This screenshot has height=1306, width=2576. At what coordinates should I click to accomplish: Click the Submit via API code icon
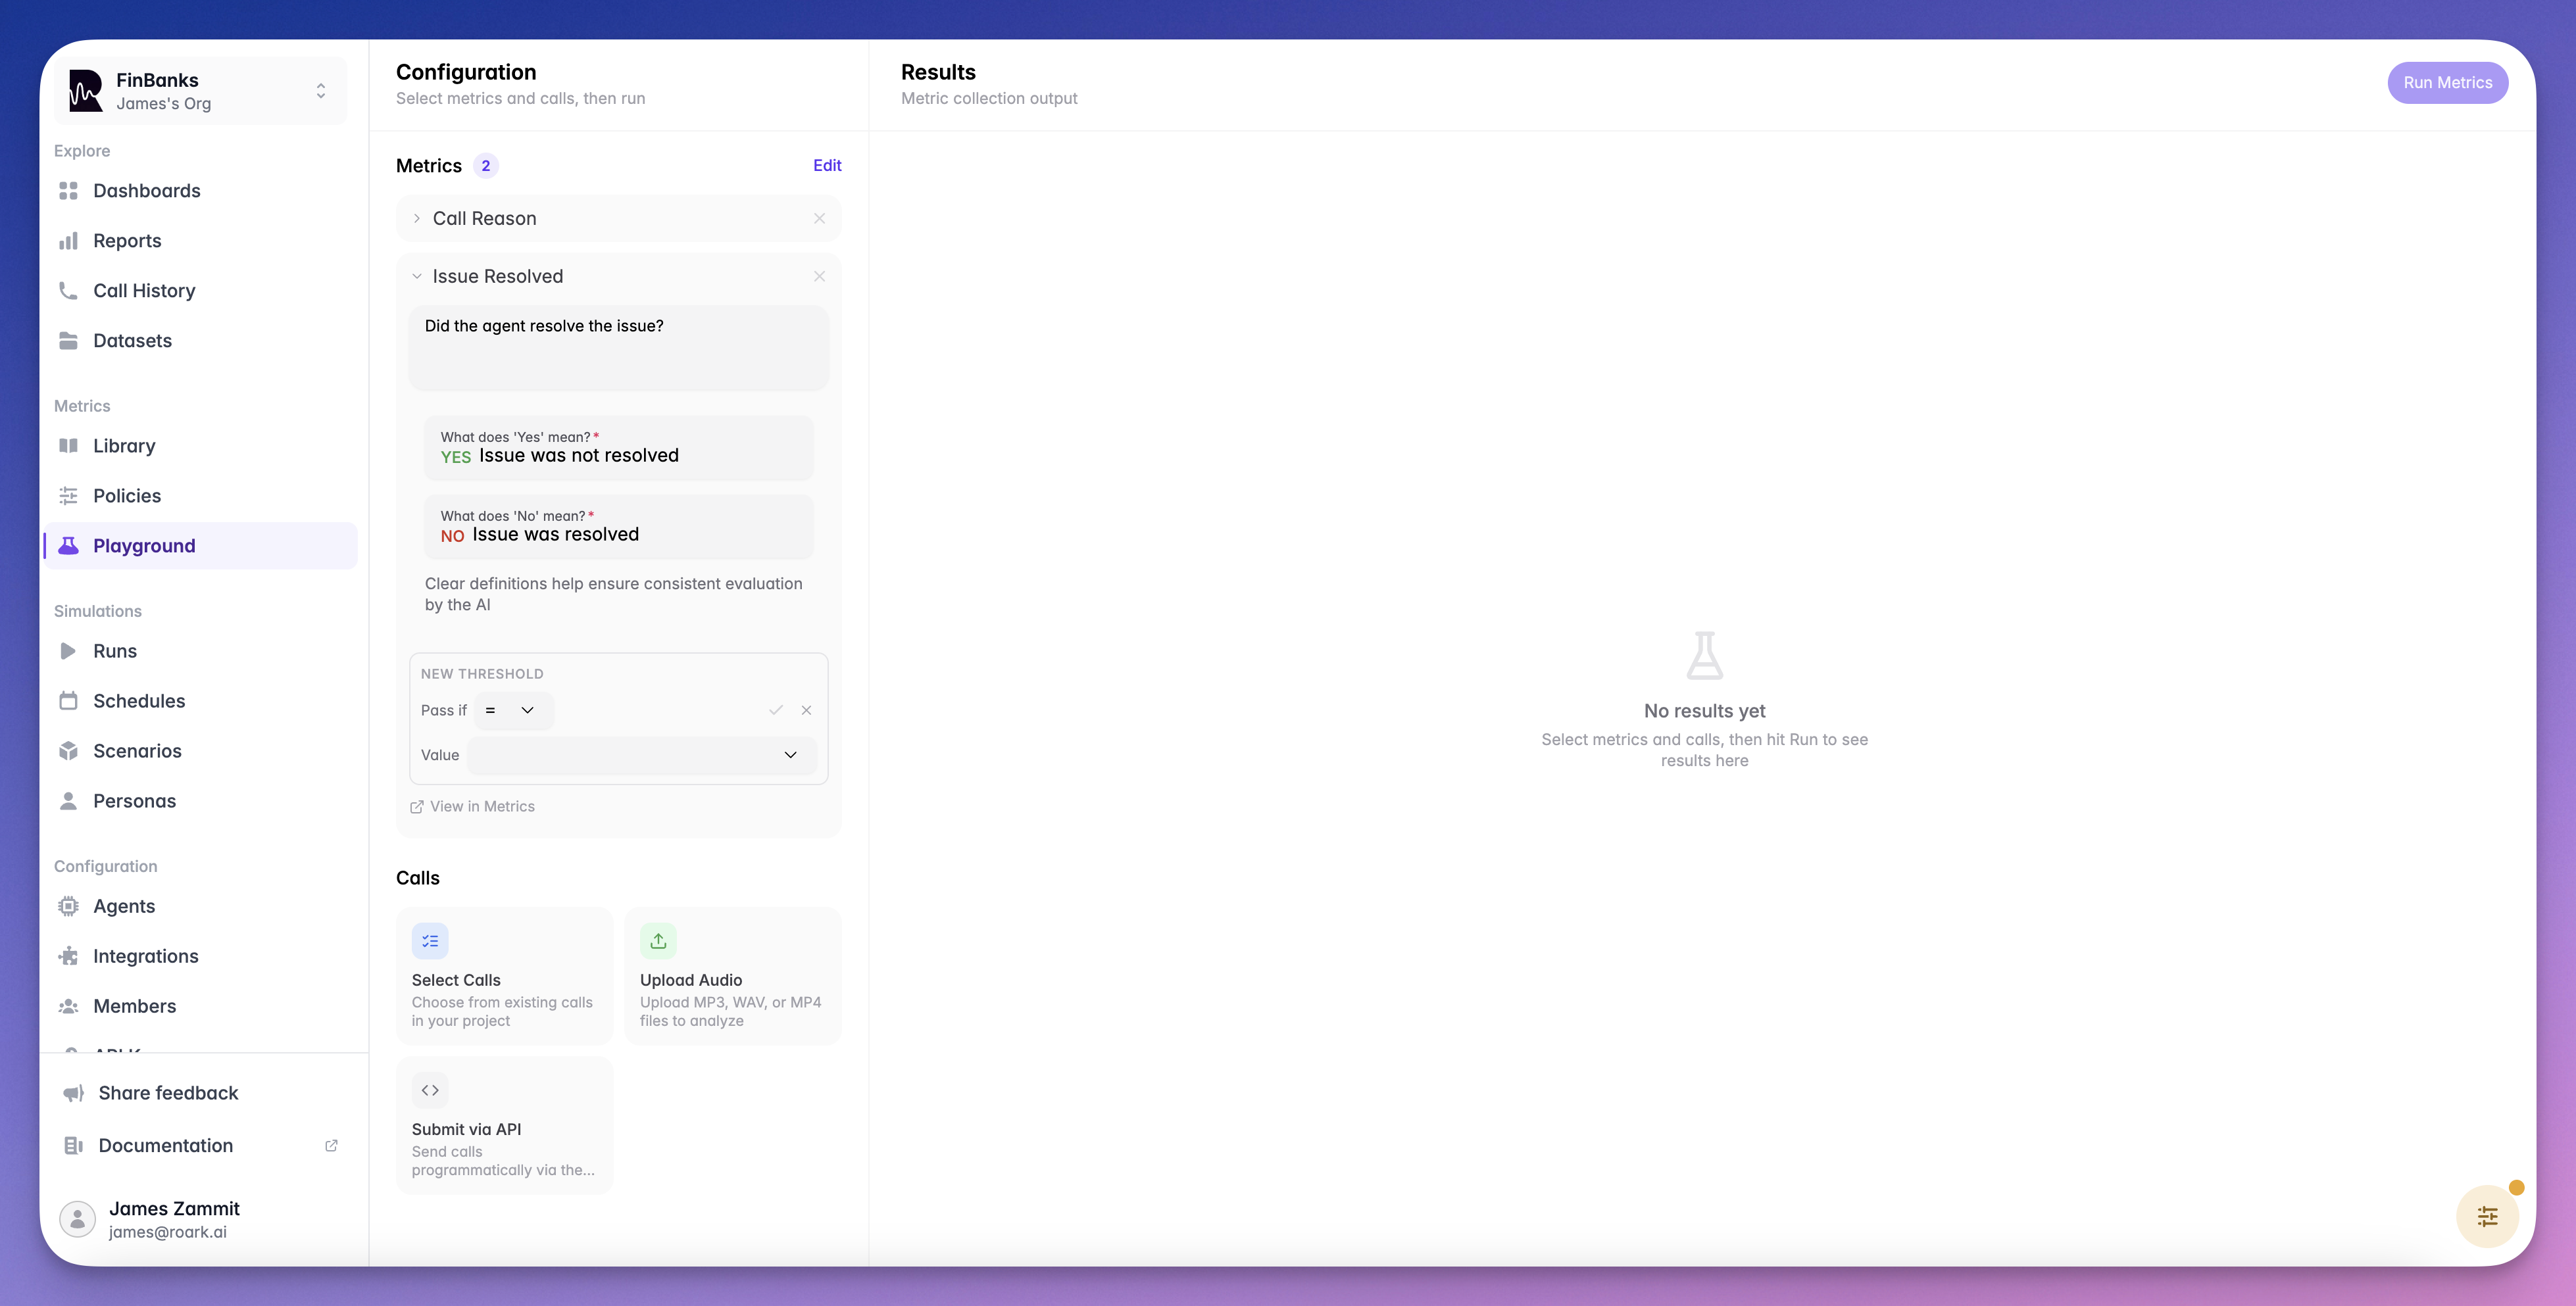(430, 1090)
